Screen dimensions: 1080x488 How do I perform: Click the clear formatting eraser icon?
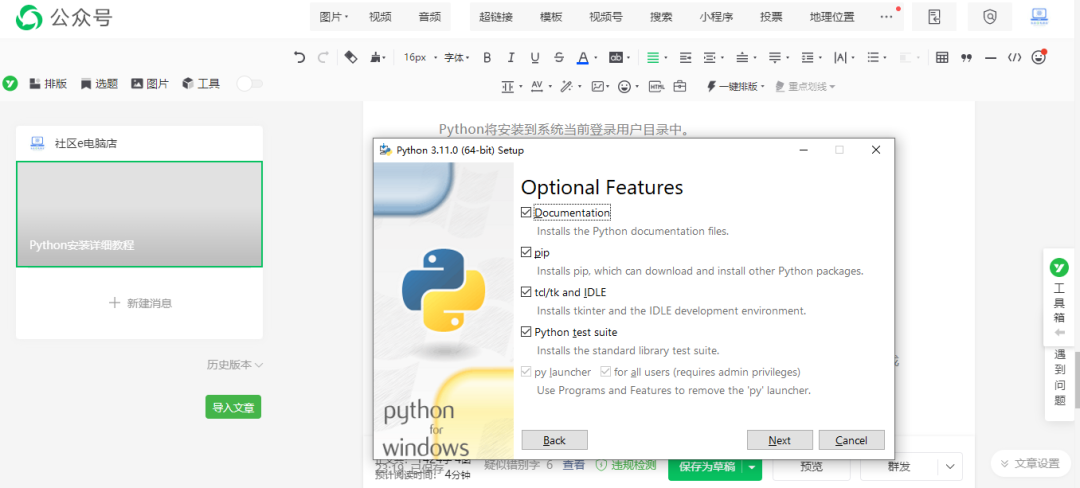(x=351, y=58)
